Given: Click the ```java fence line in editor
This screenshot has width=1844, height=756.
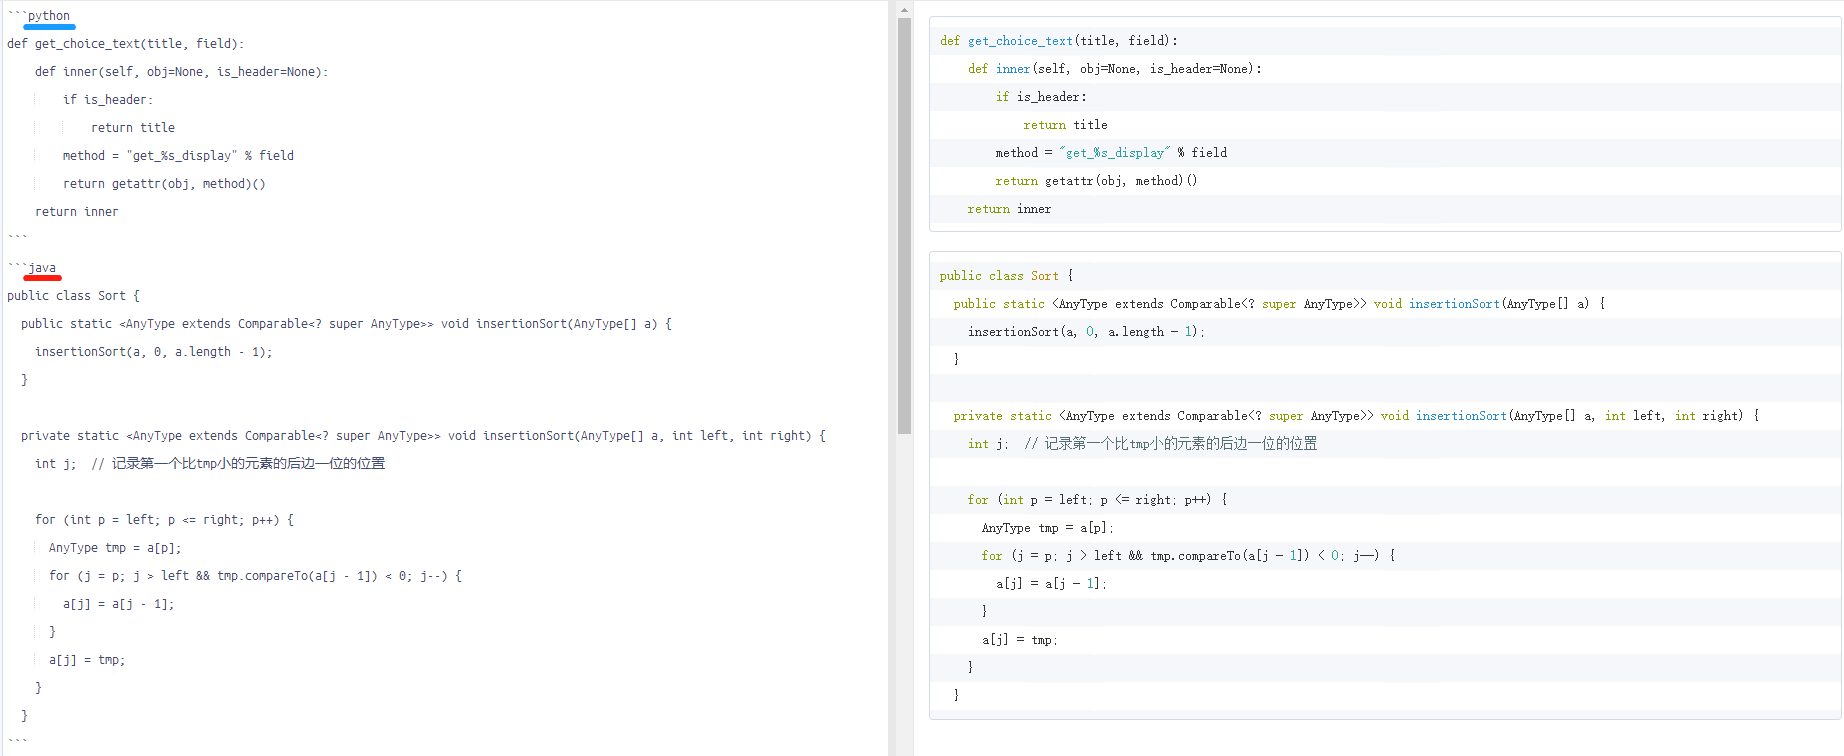Looking at the screenshot, I should click(x=32, y=268).
